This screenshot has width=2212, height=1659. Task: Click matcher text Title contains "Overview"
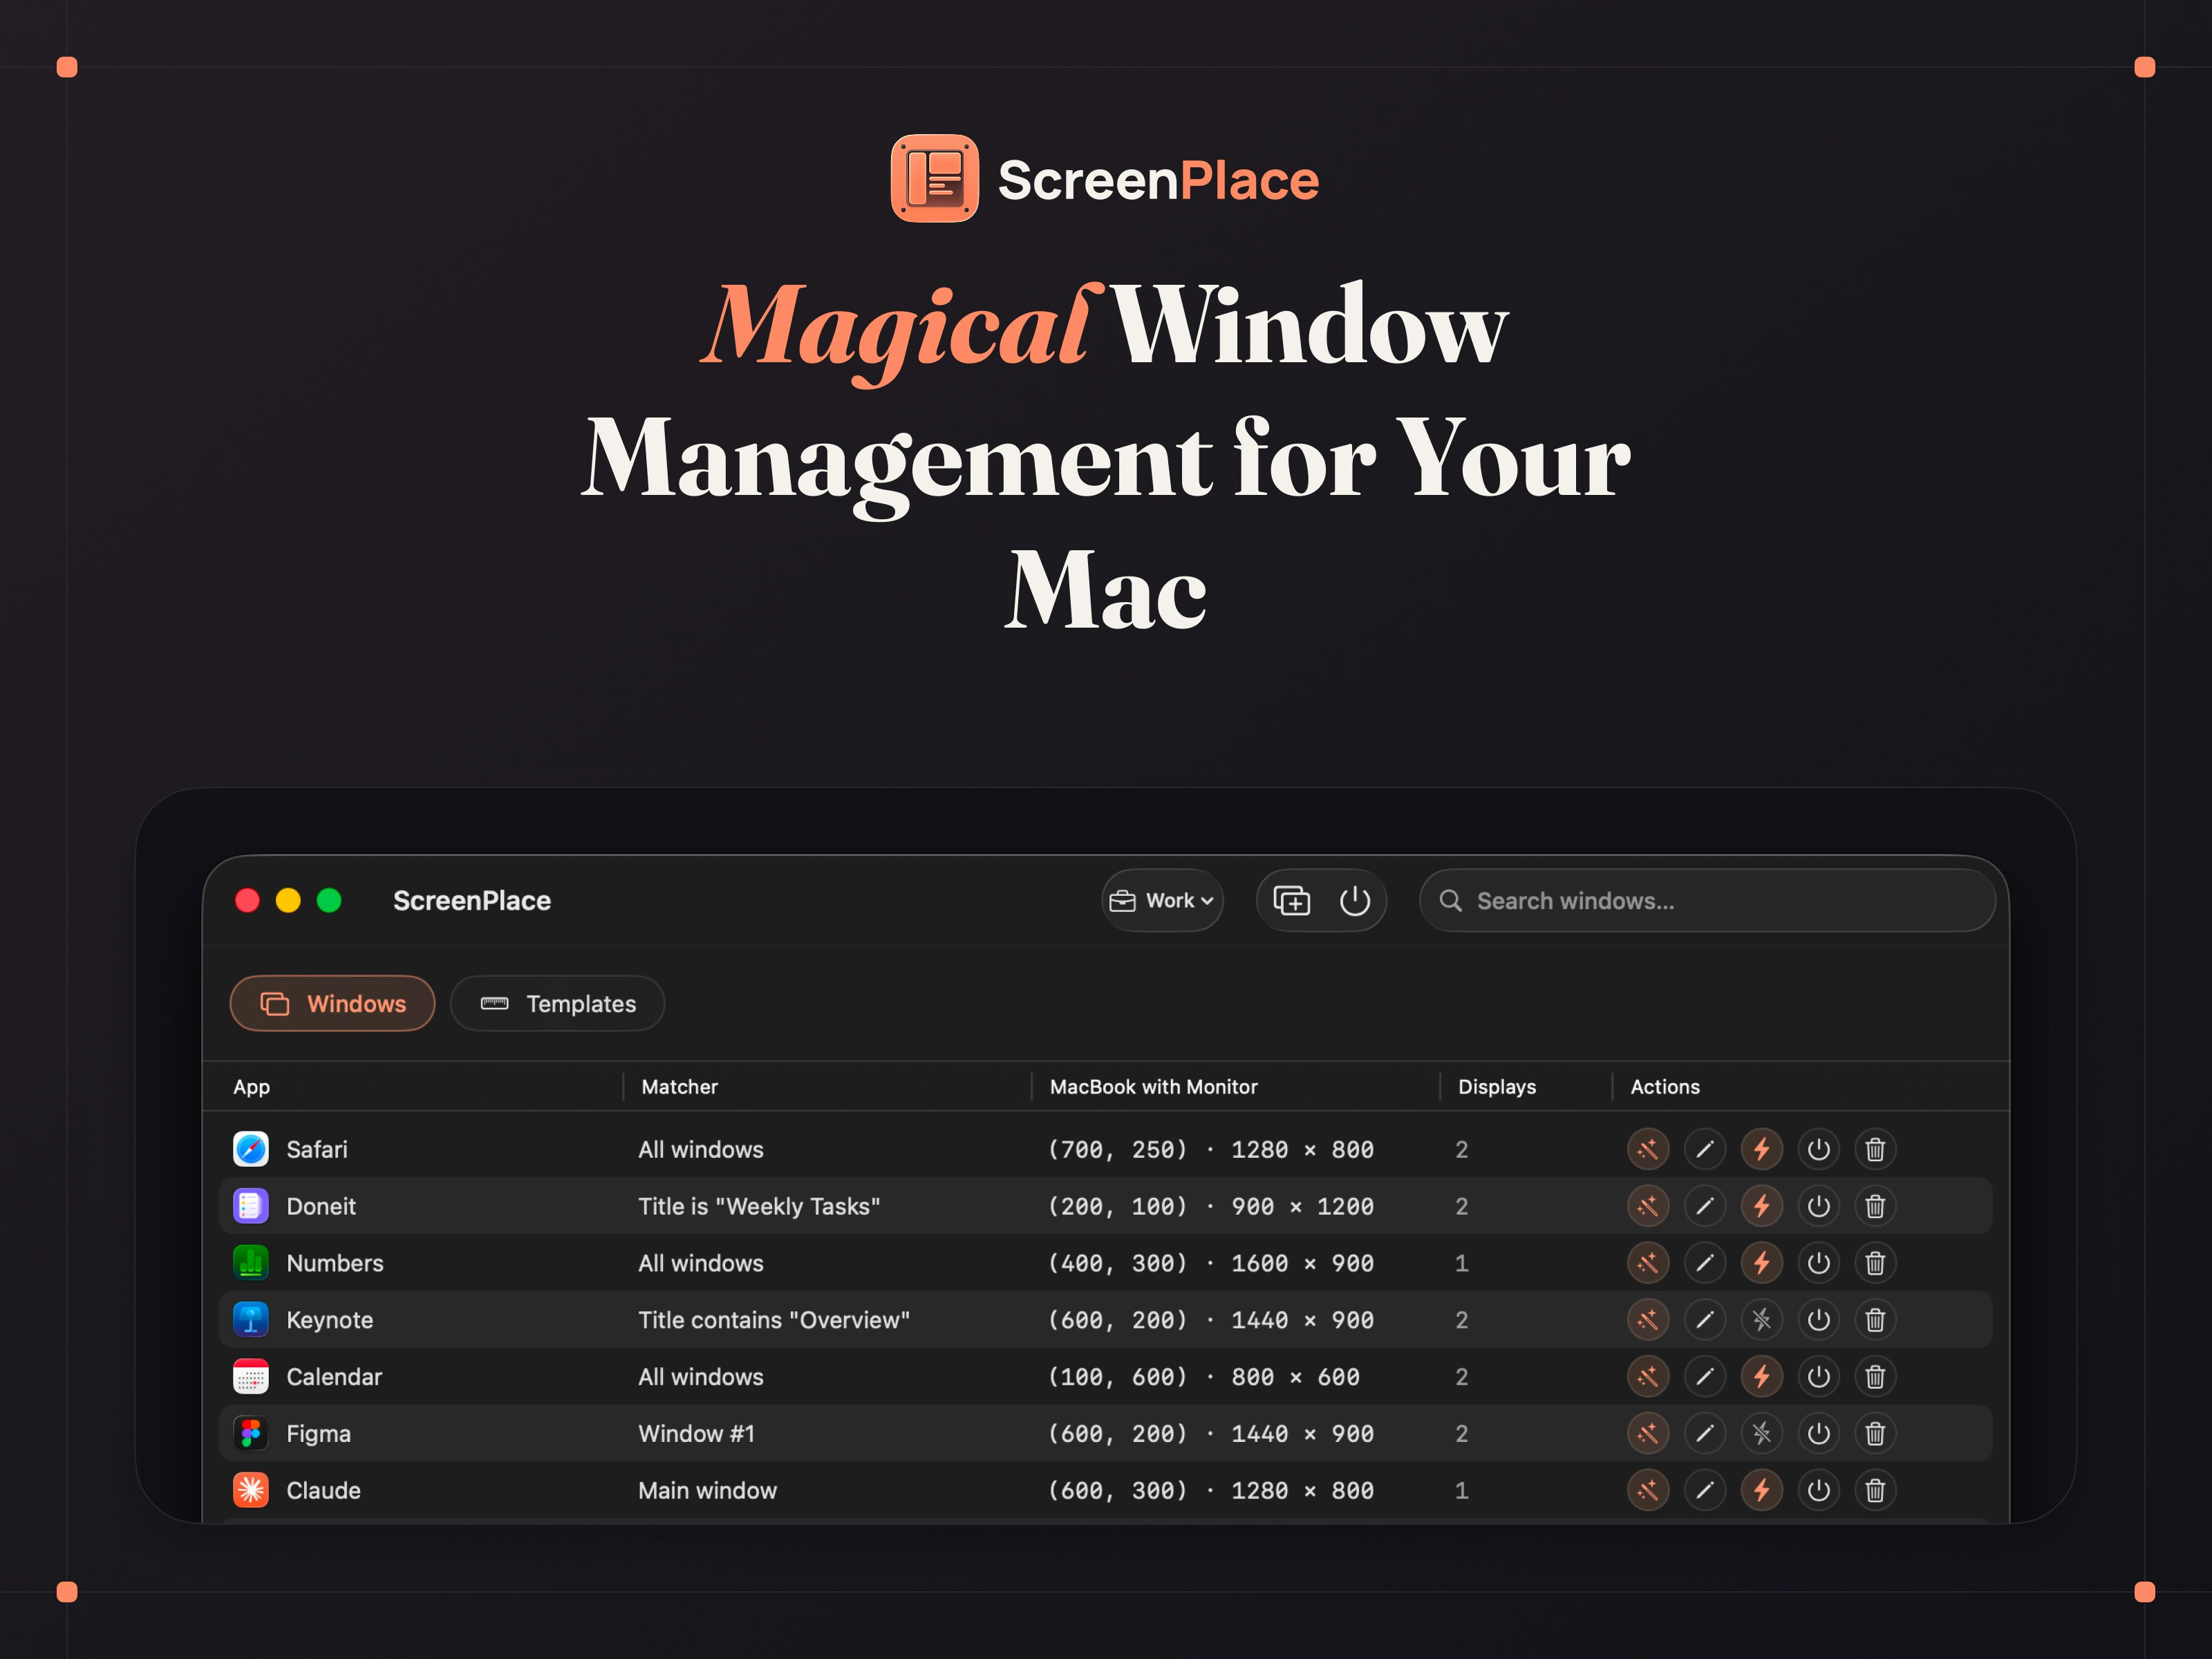(774, 1321)
